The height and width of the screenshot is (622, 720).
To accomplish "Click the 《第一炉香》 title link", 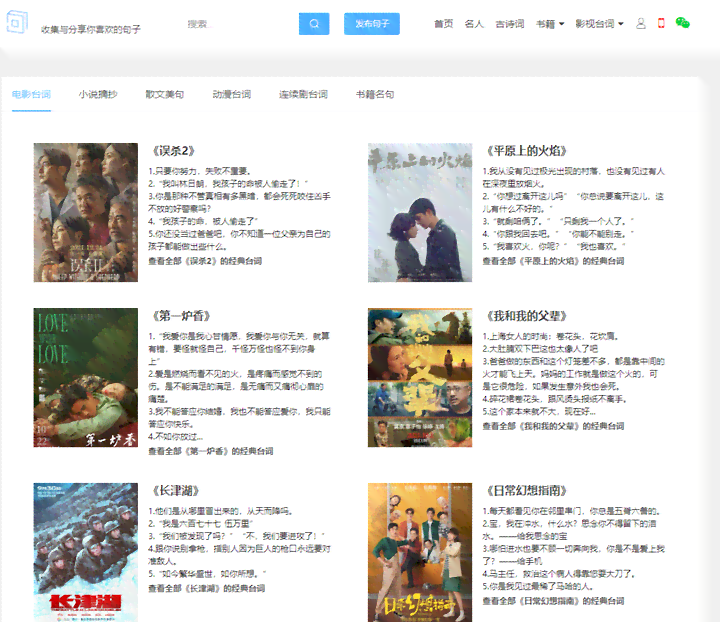I will [x=181, y=316].
